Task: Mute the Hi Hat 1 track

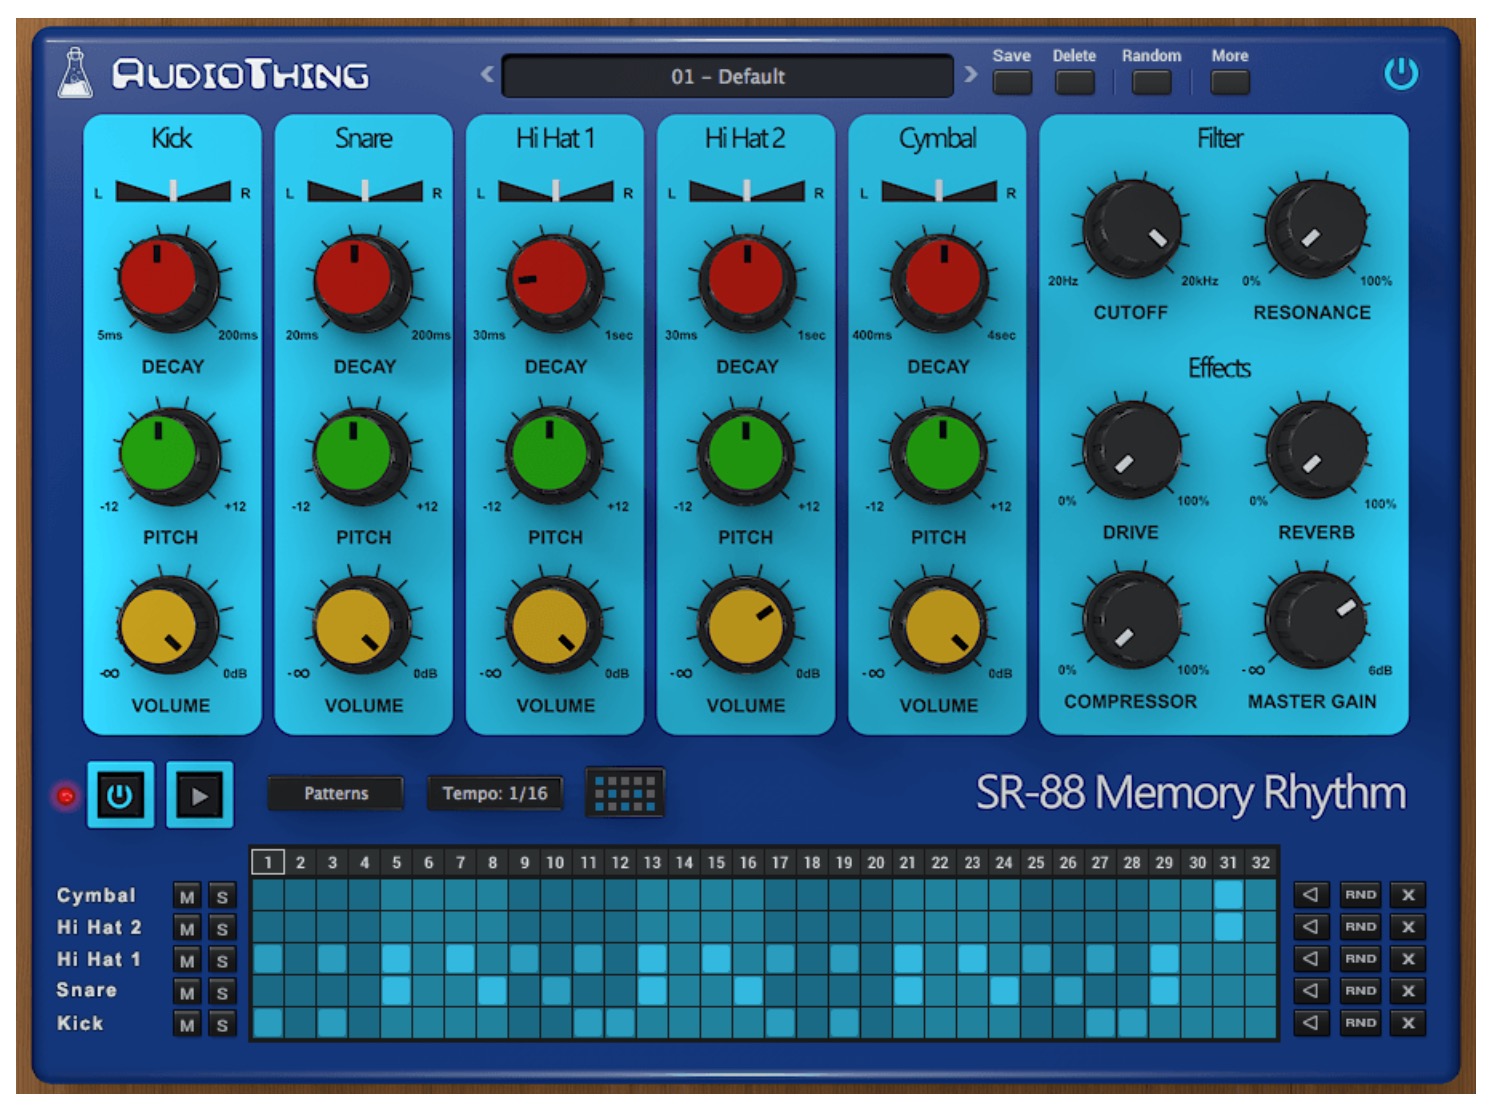Action: pyautogui.click(x=187, y=961)
